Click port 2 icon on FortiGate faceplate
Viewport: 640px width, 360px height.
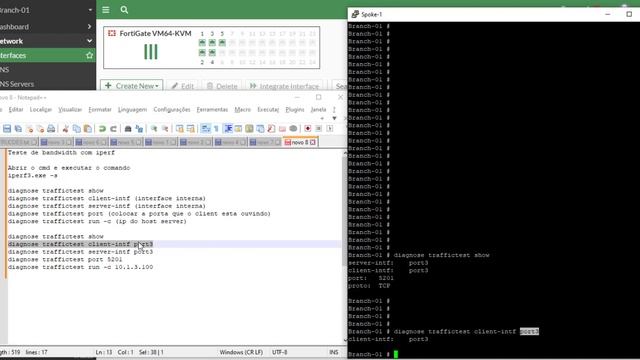click(x=202, y=53)
